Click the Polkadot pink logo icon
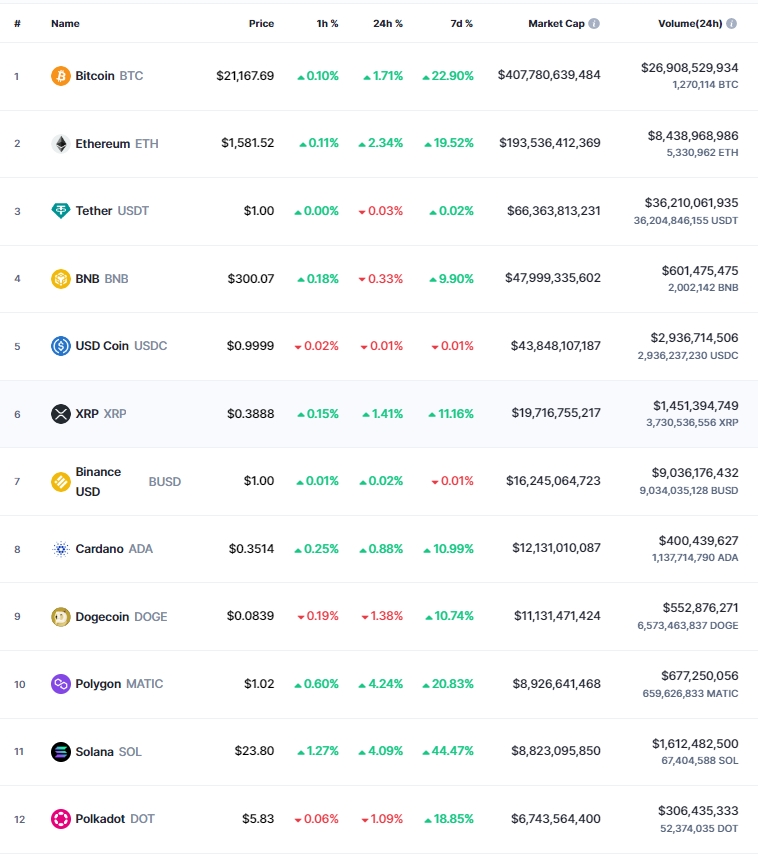The width and height of the screenshot is (758, 855). pos(61,819)
